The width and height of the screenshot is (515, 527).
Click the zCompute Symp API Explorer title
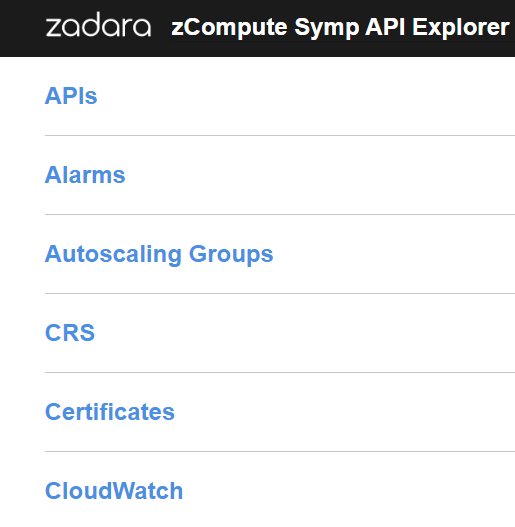click(340, 27)
